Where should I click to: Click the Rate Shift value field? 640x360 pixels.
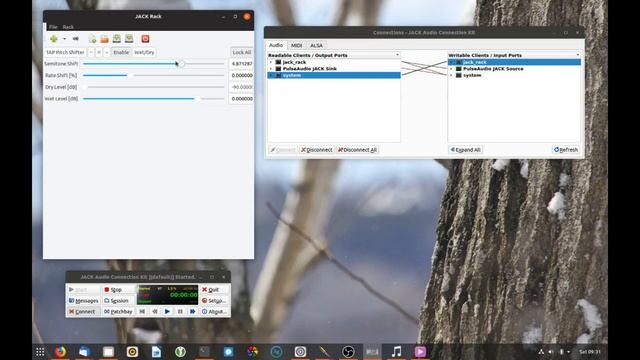tap(241, 76)
